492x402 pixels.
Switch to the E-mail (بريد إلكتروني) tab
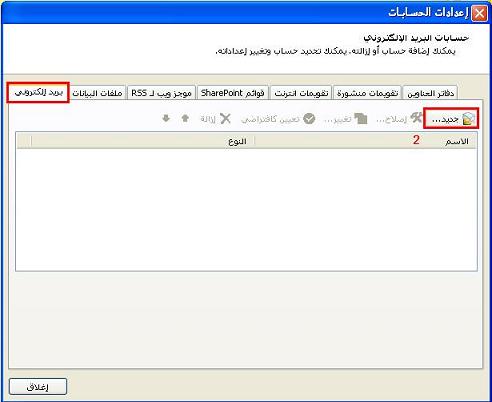pos(38,92)
